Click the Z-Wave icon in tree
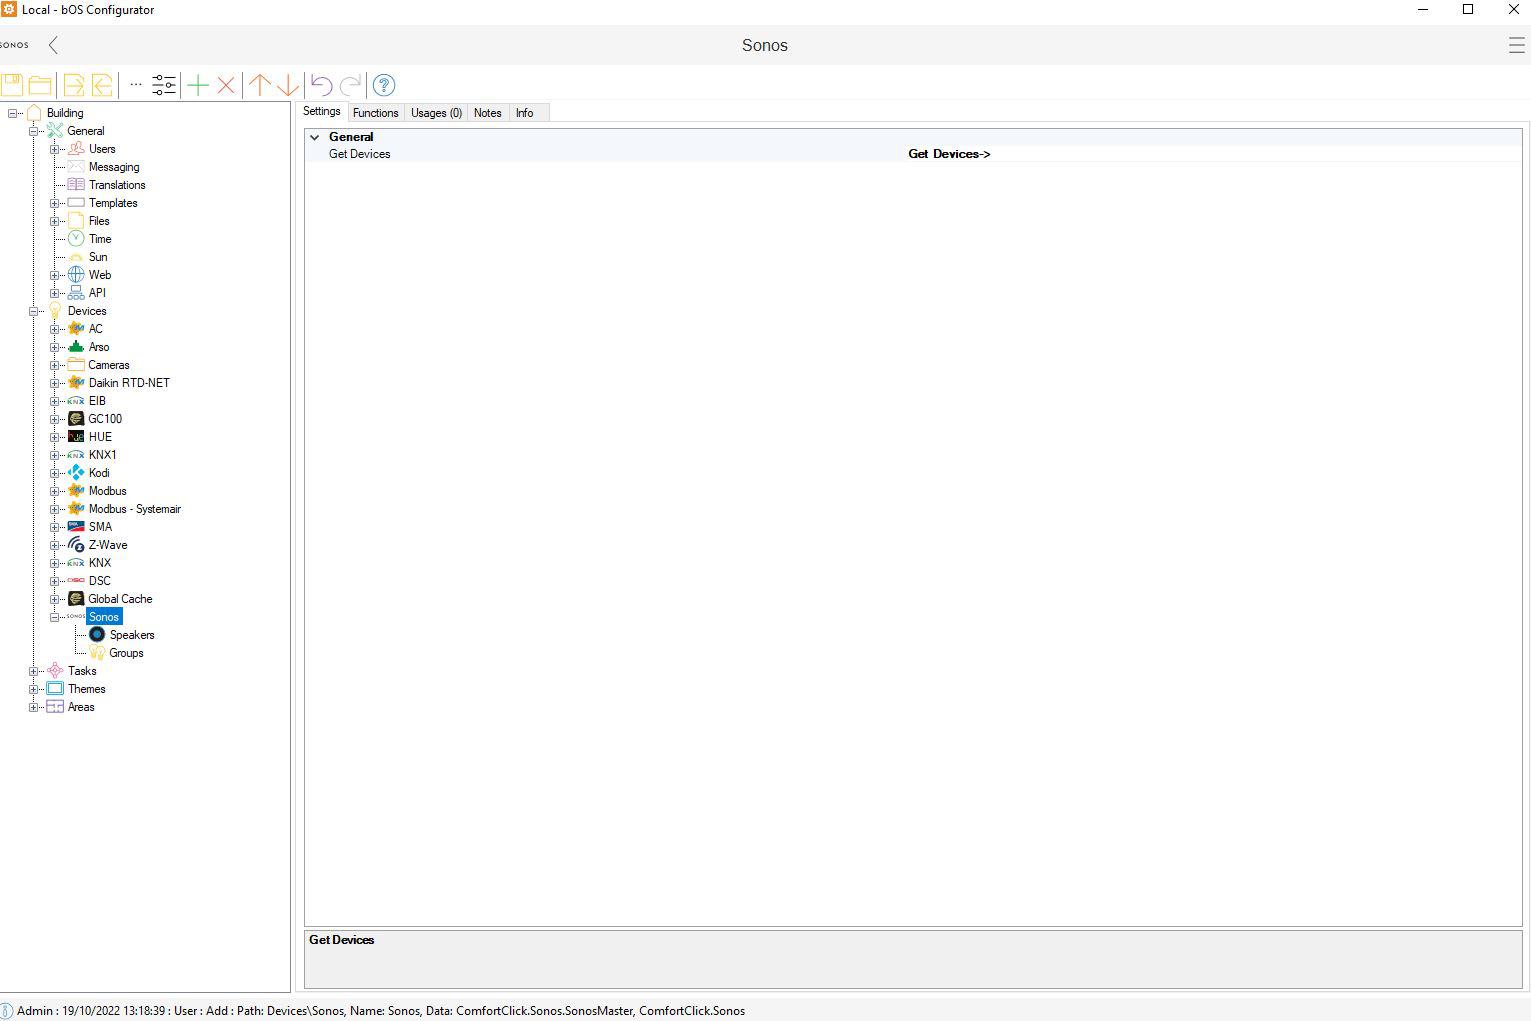Image resolution: width=1531 pixels, height=1021 pixels. click(x=76, y=545)
